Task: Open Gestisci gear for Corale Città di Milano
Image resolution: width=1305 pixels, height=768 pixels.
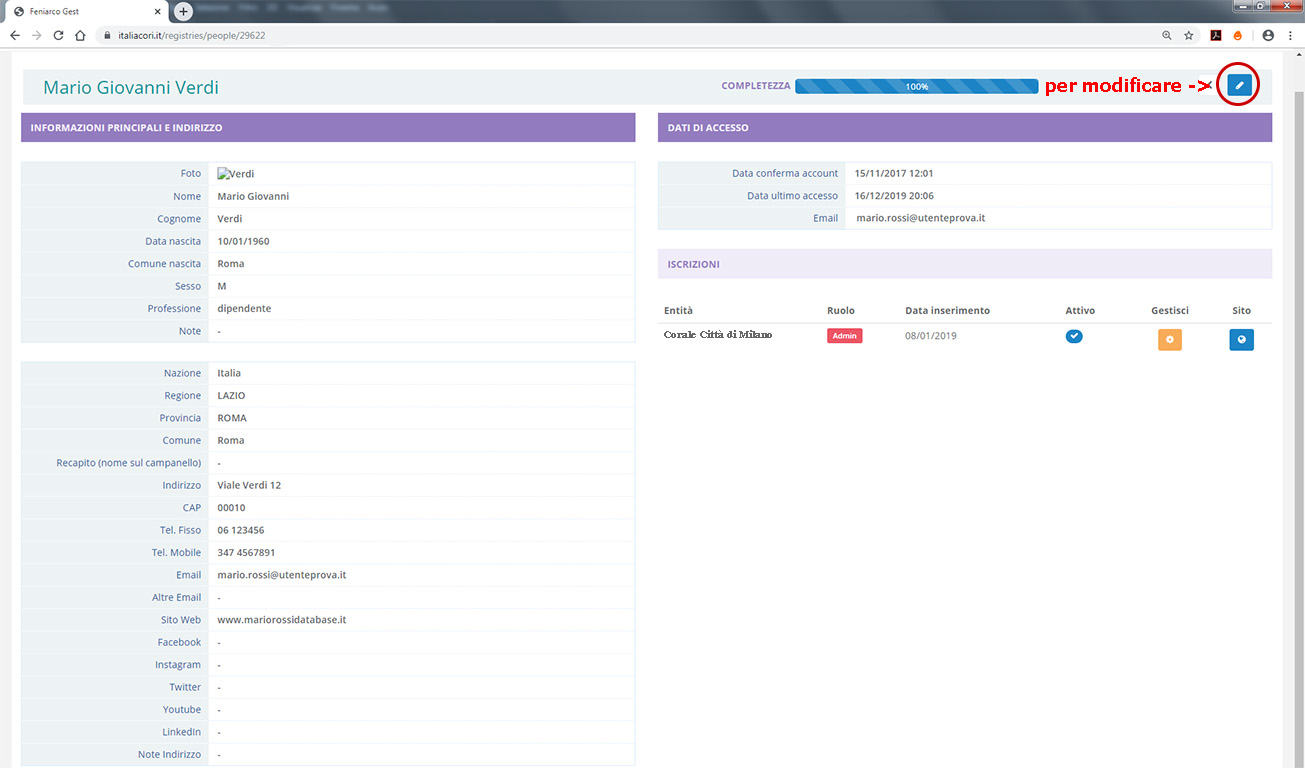Action: point(1169,340)
